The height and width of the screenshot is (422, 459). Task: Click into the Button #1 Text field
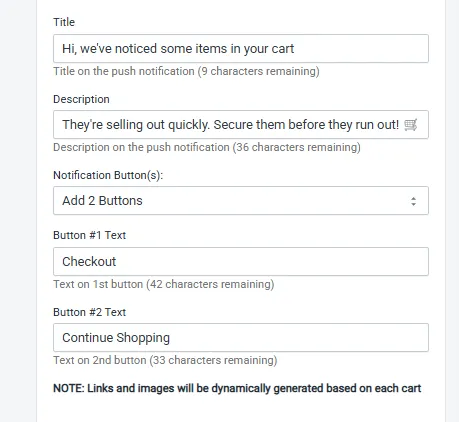(x=241, y=261)
